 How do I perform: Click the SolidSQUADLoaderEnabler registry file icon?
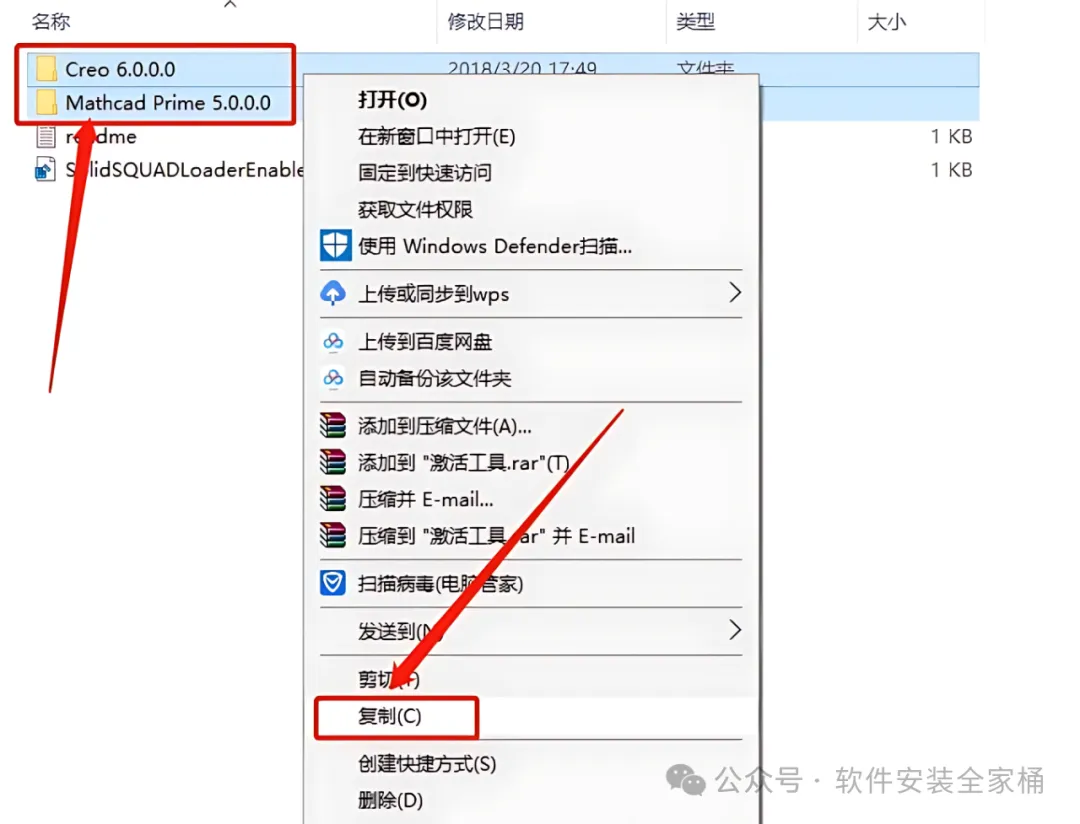point(45,169)
